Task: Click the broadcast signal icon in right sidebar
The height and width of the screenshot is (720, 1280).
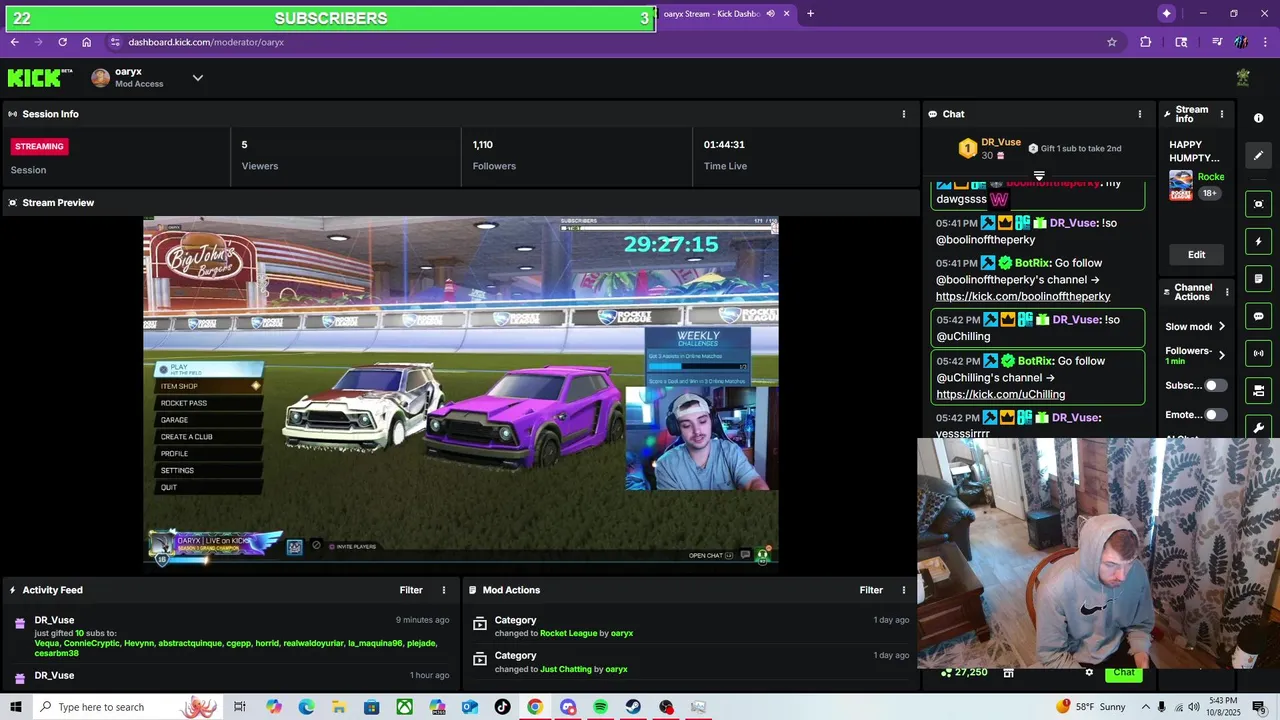Action: (x=1258, y=353)
